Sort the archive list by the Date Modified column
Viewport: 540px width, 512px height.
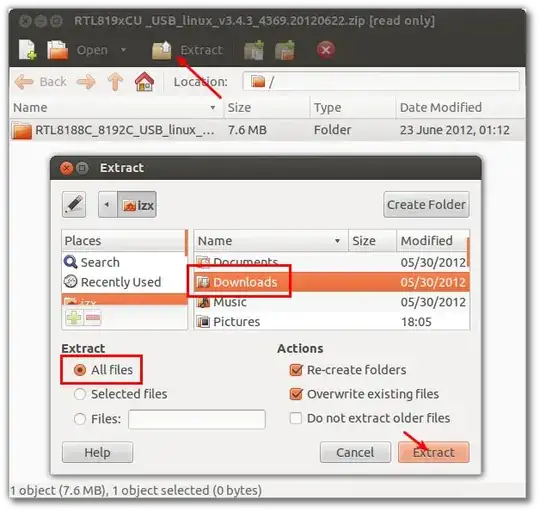(461, 107)
